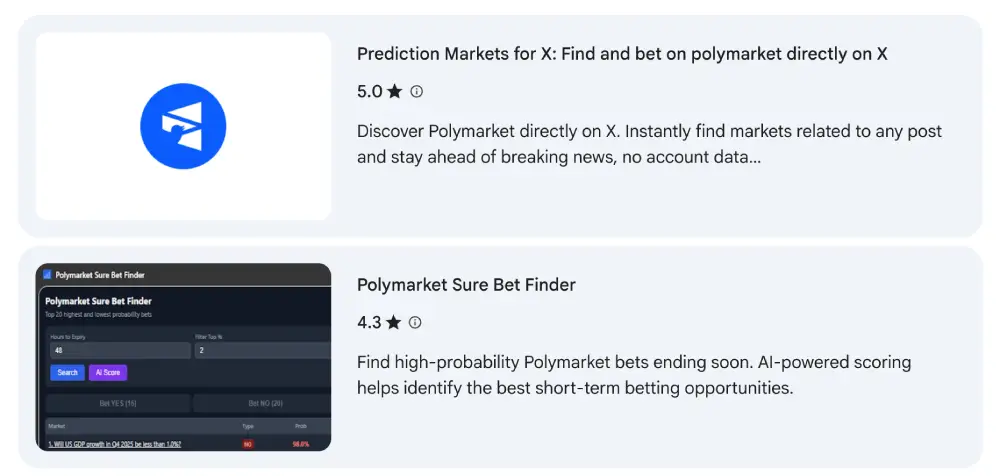Viewport: 1000px width, 476px height.
Task: Open rating info icon beside 5.0 score
Action: tap(416, 92)
